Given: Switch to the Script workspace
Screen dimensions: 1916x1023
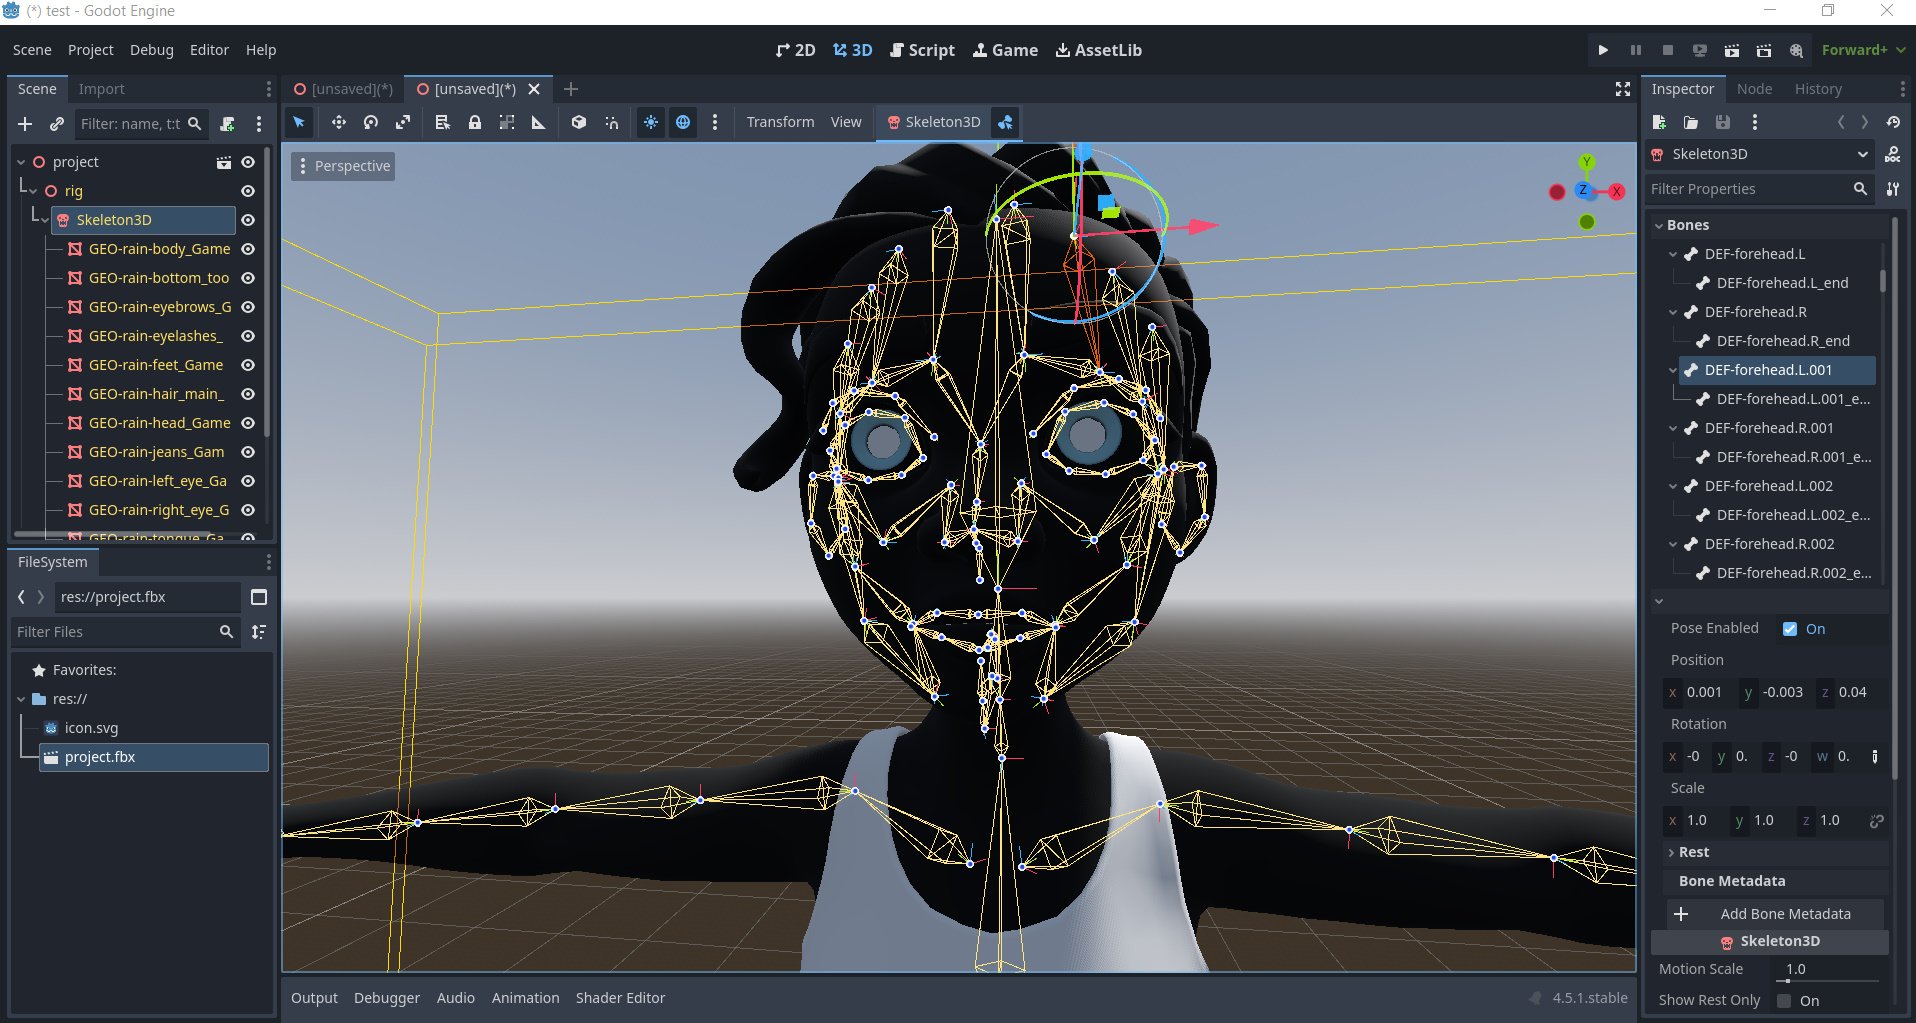Looking at the screenshot, I should pyautogui.click(x=922, y=50).
